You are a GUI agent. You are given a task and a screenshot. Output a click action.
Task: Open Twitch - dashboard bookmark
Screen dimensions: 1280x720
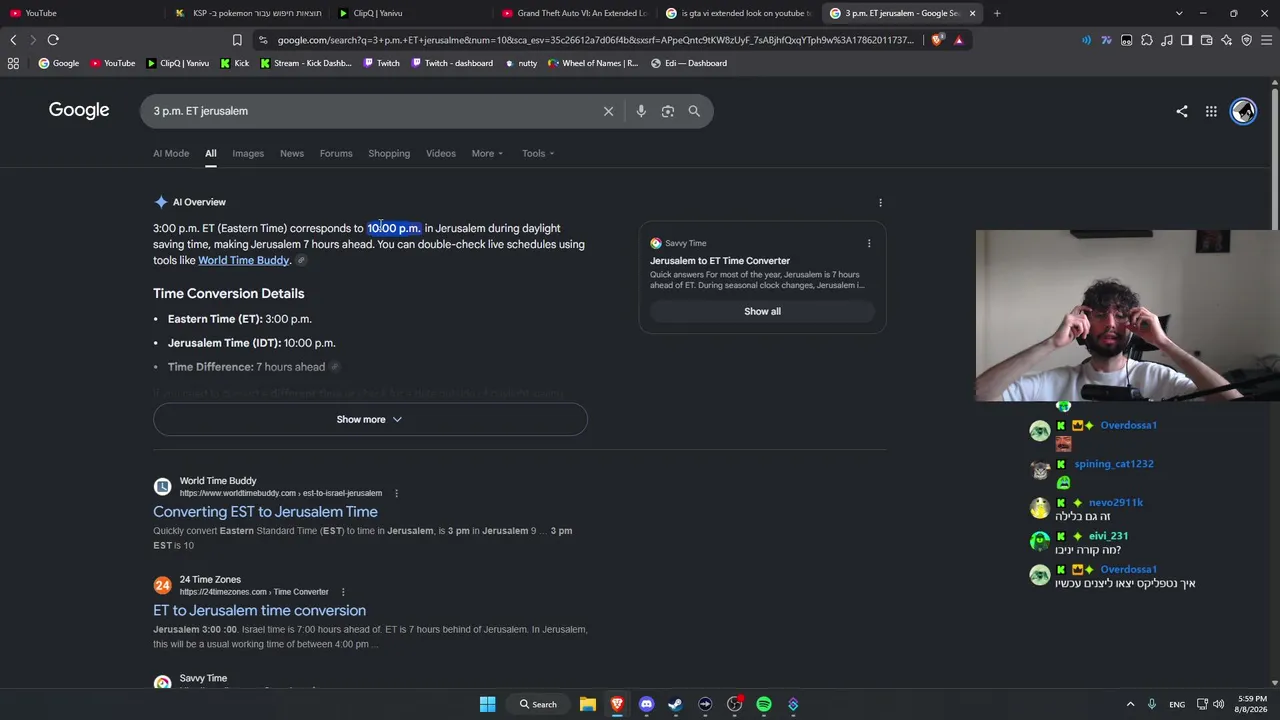pyautogui.click(x=451, y=63)
